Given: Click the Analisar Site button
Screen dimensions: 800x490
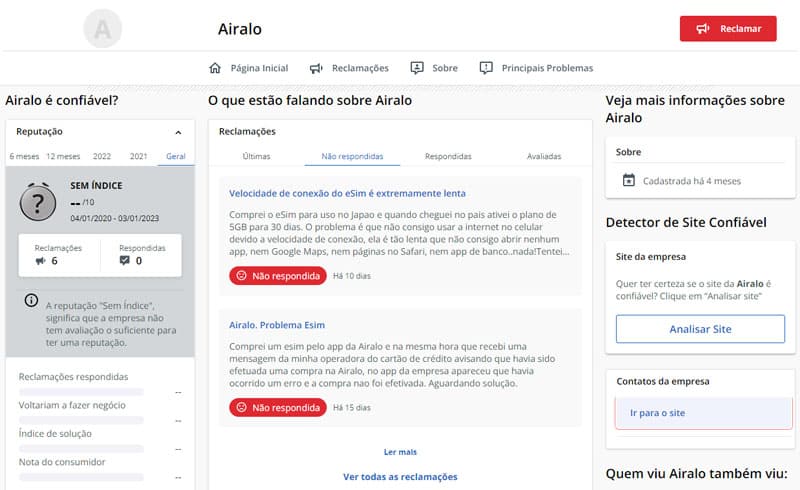Looking at the screenshot, I should point(700,329).
